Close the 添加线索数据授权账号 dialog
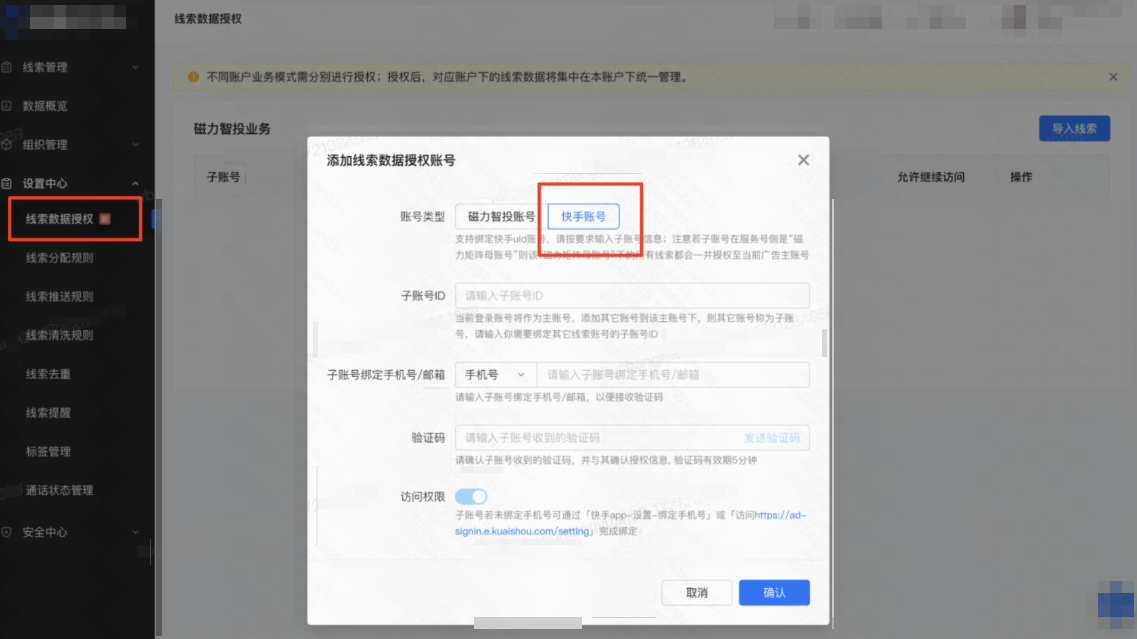Screen dimensions: 1137x639 pos(803,159)
